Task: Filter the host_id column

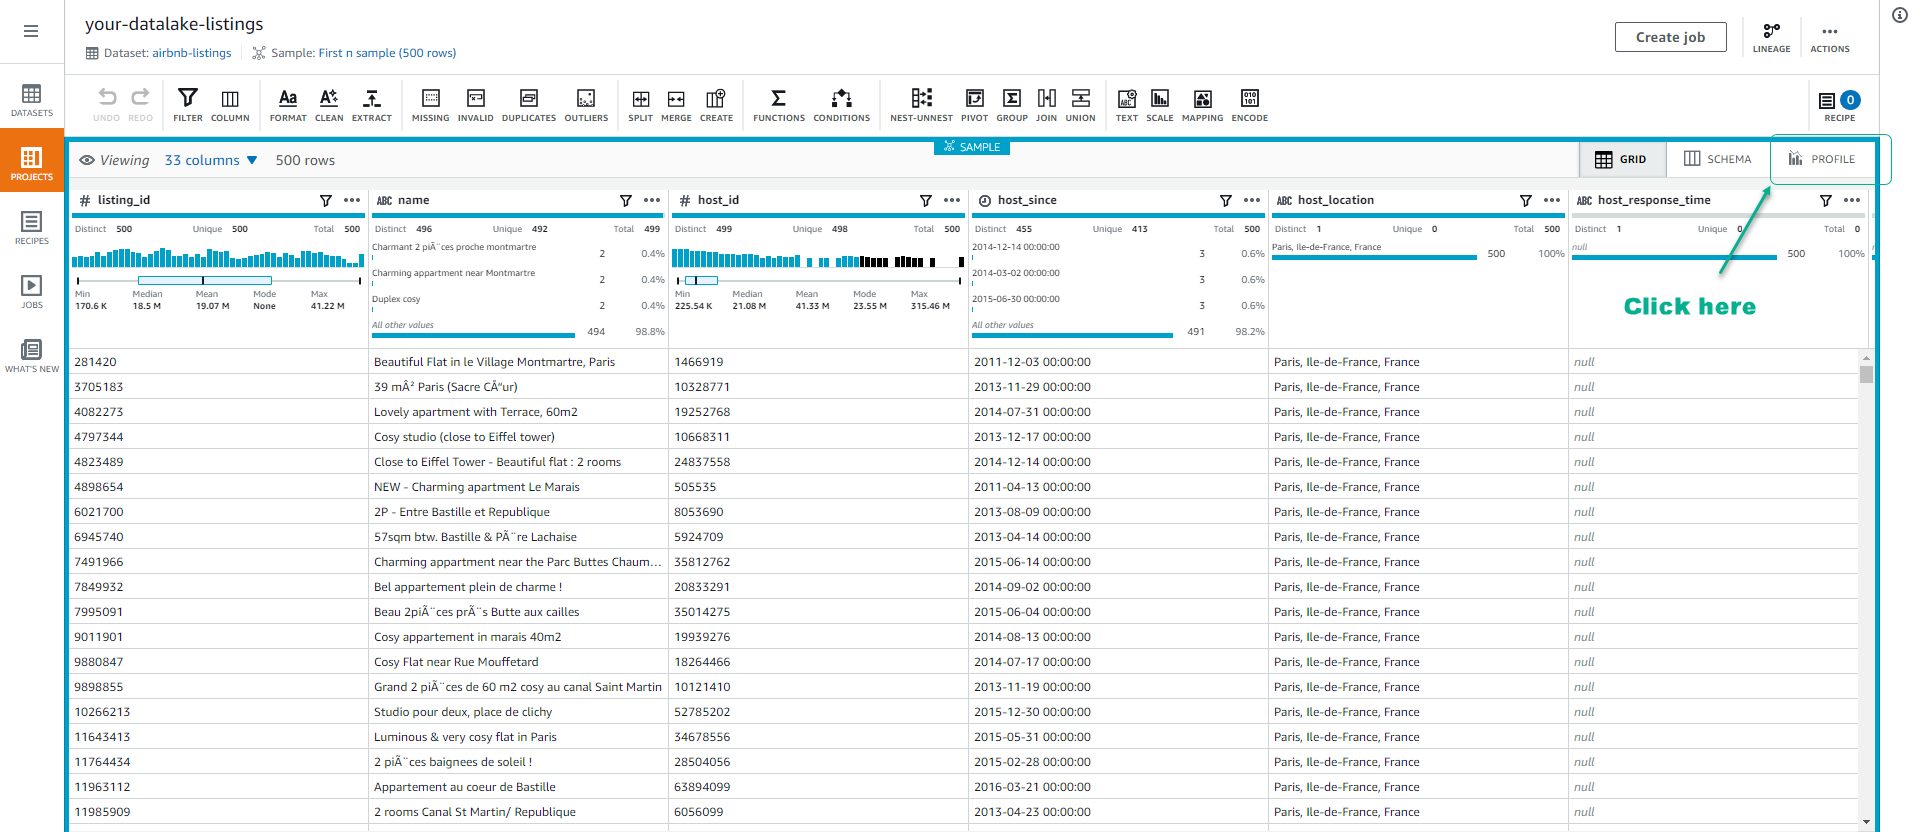Action: tap(926, 201)
